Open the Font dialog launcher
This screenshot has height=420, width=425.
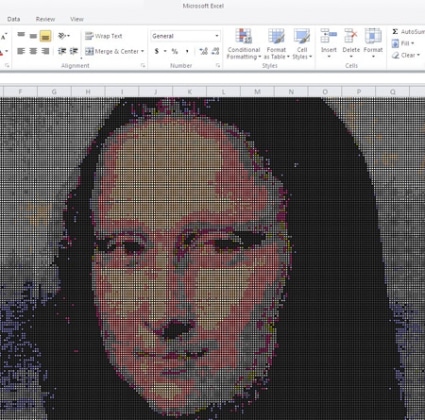click(x=7, y=65)
